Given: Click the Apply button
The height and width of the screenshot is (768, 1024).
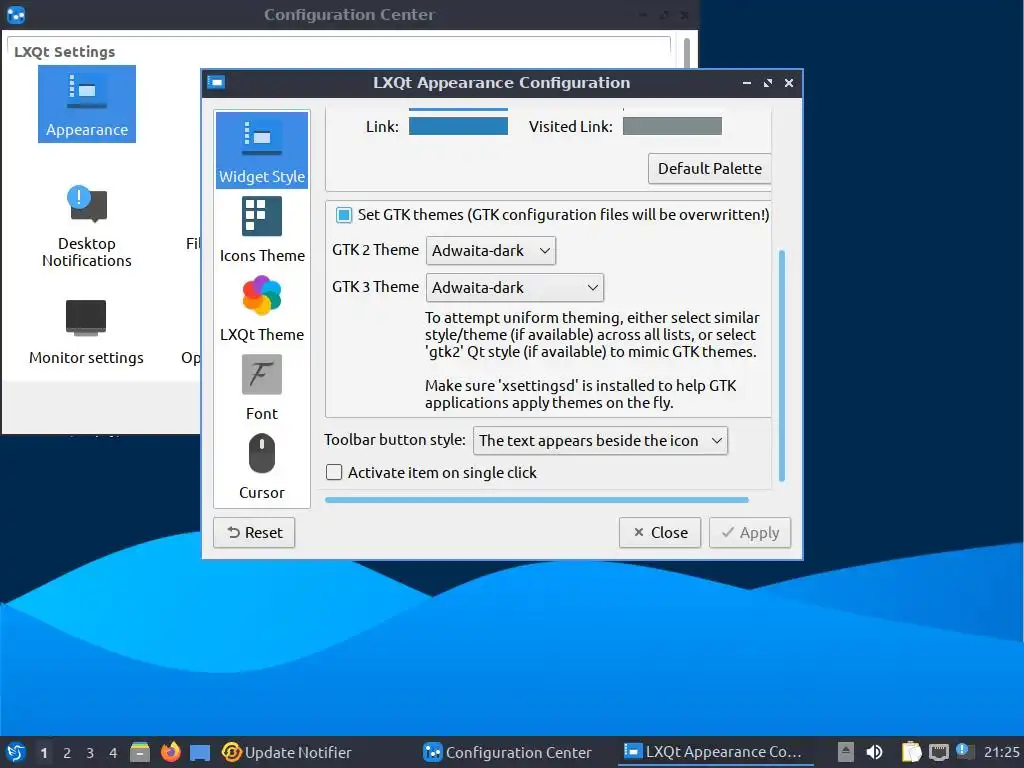Looking at the screenshot, I should (x=750, y=533).
